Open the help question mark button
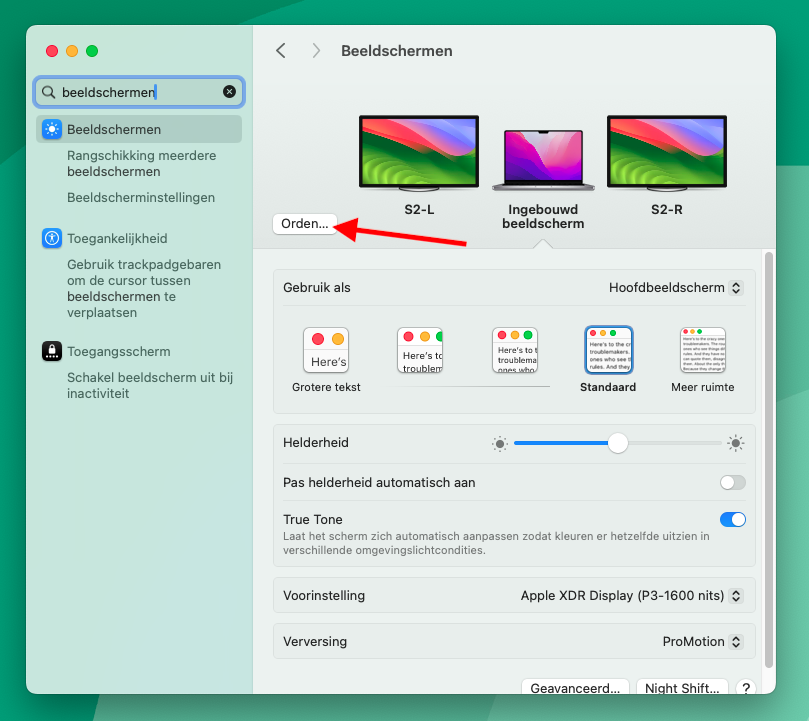This screenshot has width=809, height=721. pyautogui.click(x=745, y=688)
